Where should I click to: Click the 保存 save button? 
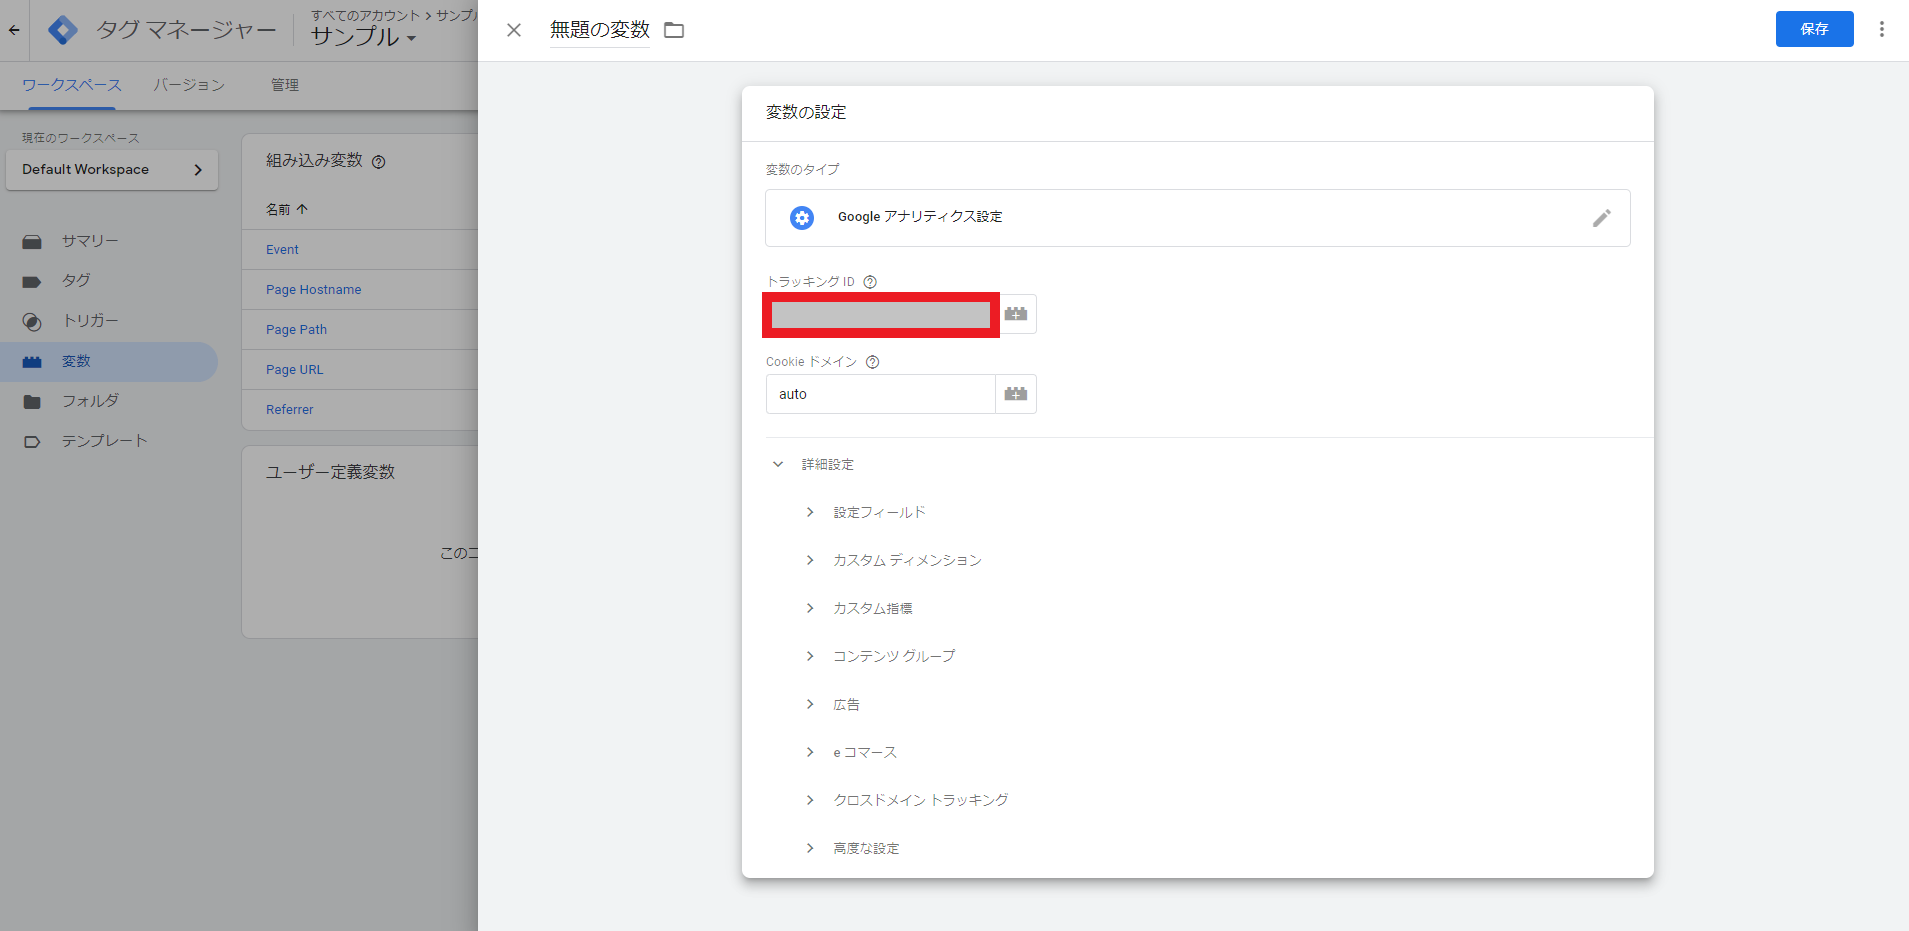click(1814, 29)
